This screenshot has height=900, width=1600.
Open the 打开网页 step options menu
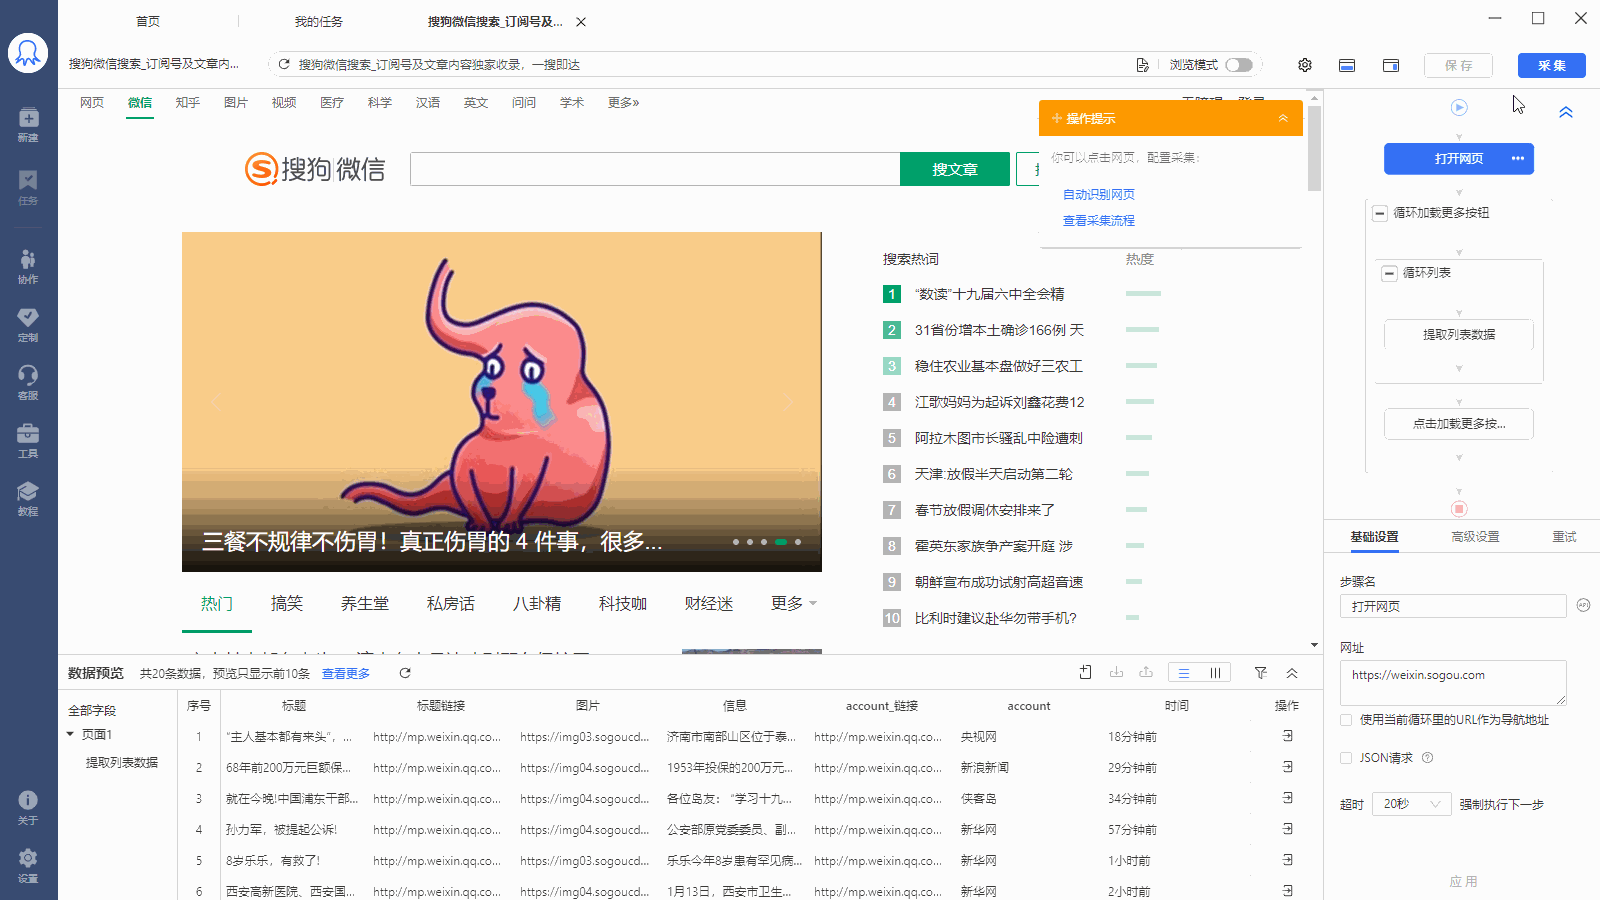tap(1518, 158)
